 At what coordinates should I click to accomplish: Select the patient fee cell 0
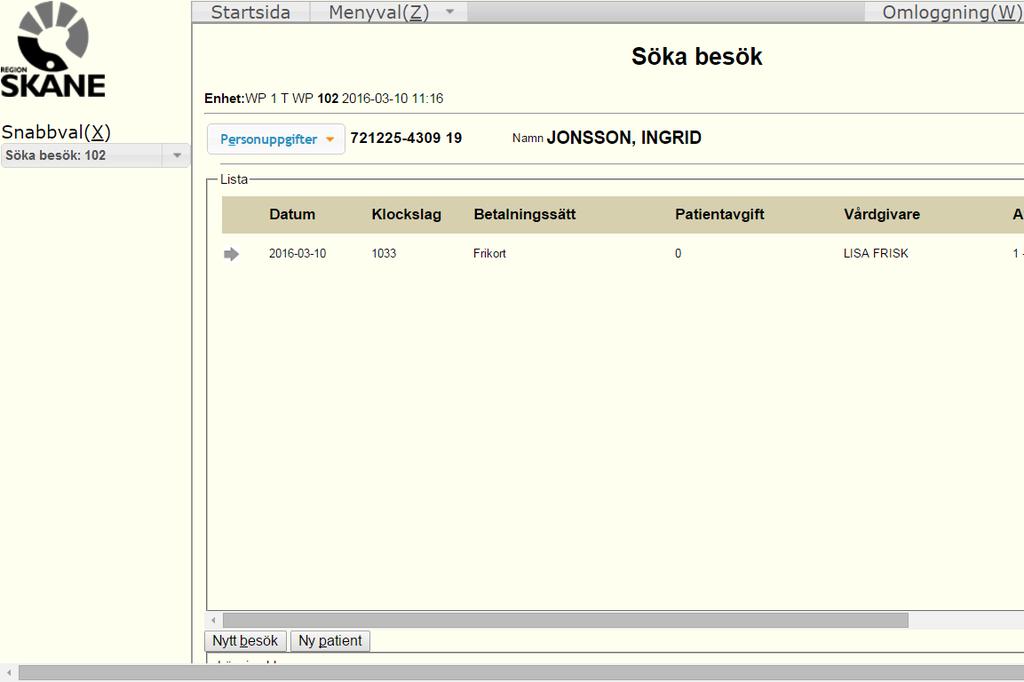point(678,253)
